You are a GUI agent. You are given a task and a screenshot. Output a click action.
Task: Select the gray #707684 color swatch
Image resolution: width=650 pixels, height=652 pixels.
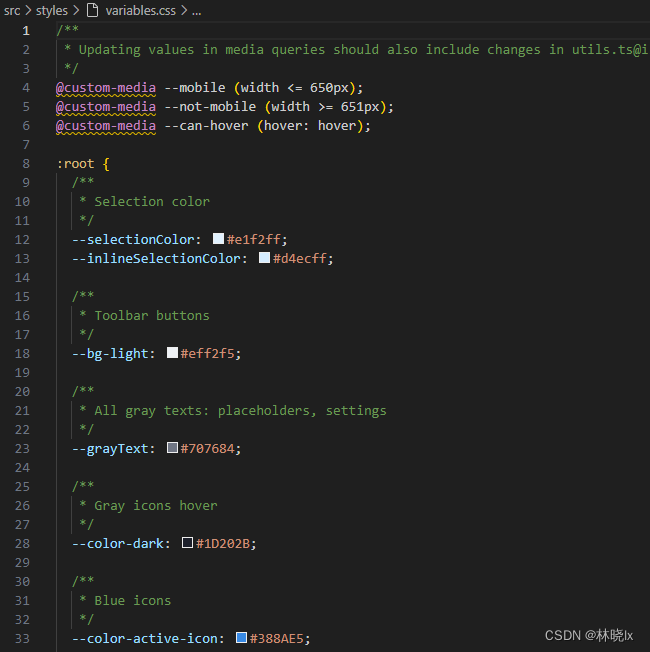tap(172, 448)
